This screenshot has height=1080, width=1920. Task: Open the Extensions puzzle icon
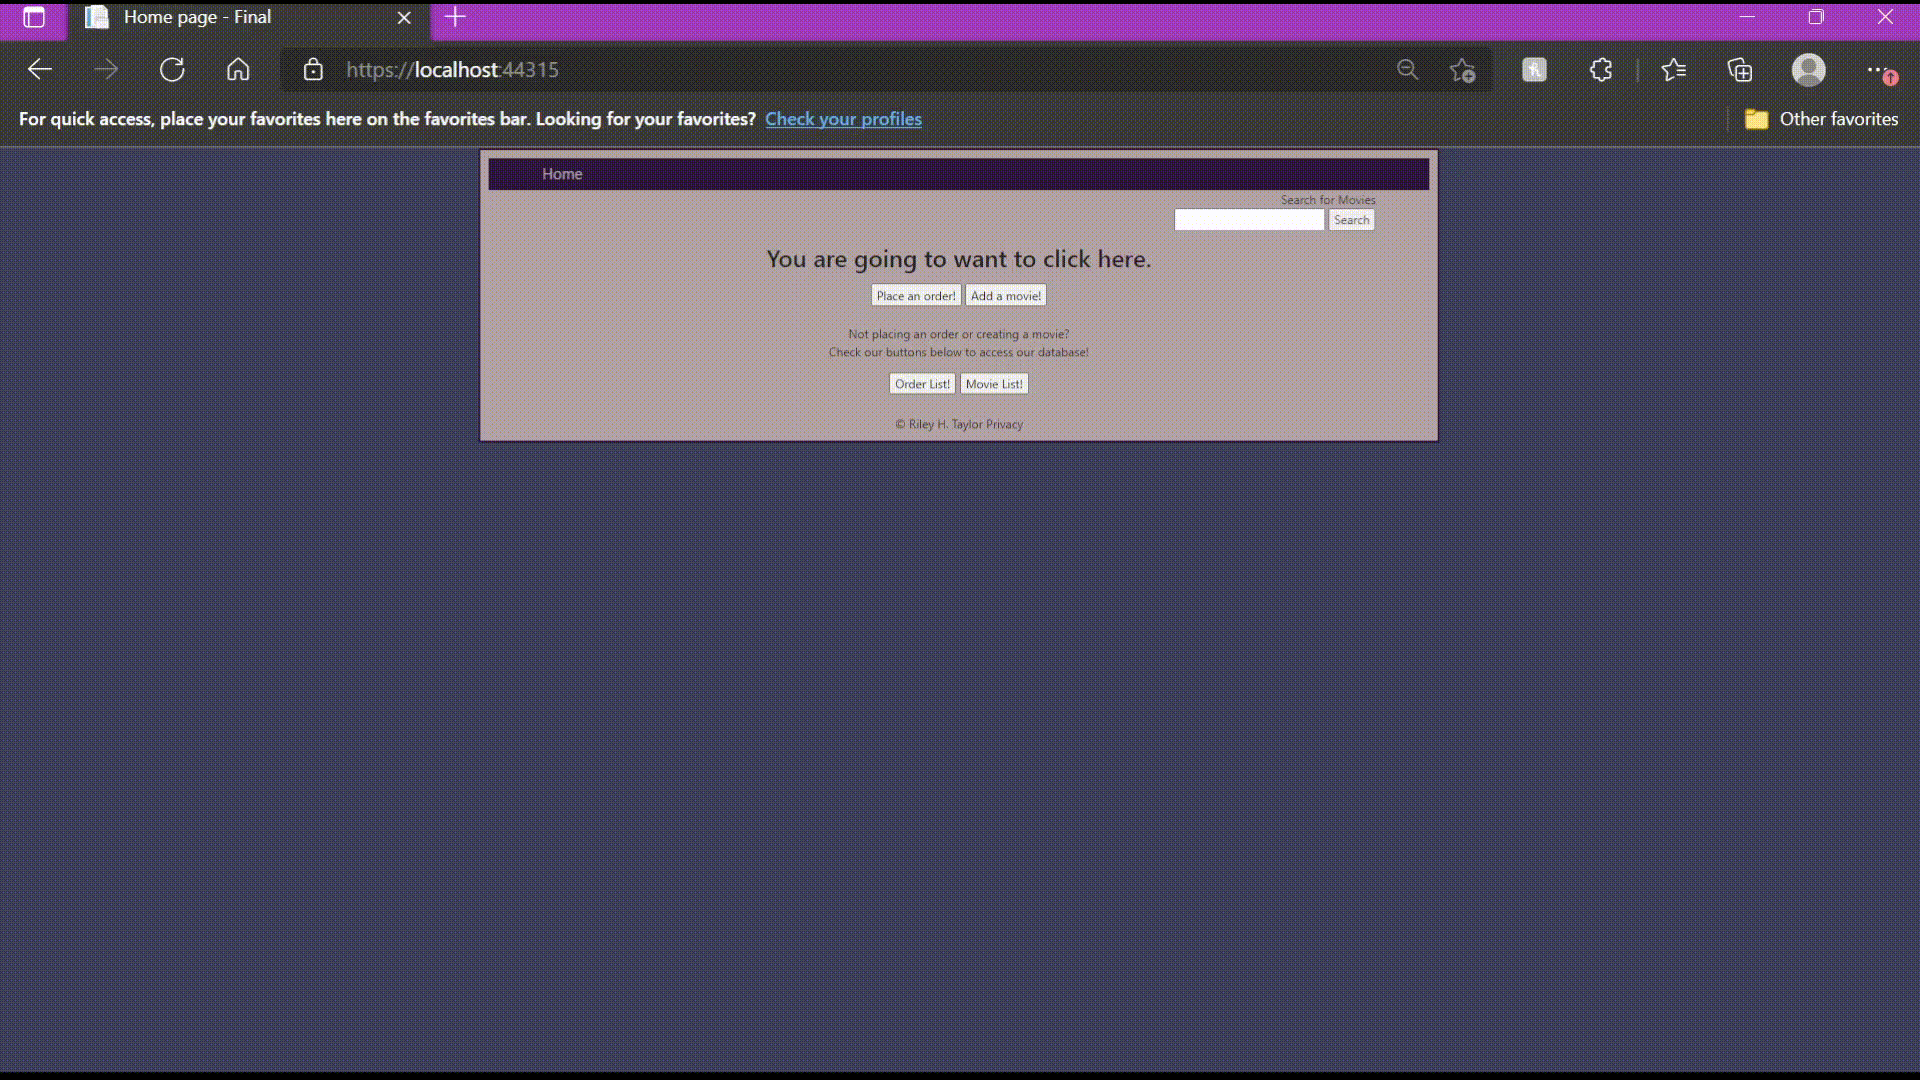(1601, 70)
